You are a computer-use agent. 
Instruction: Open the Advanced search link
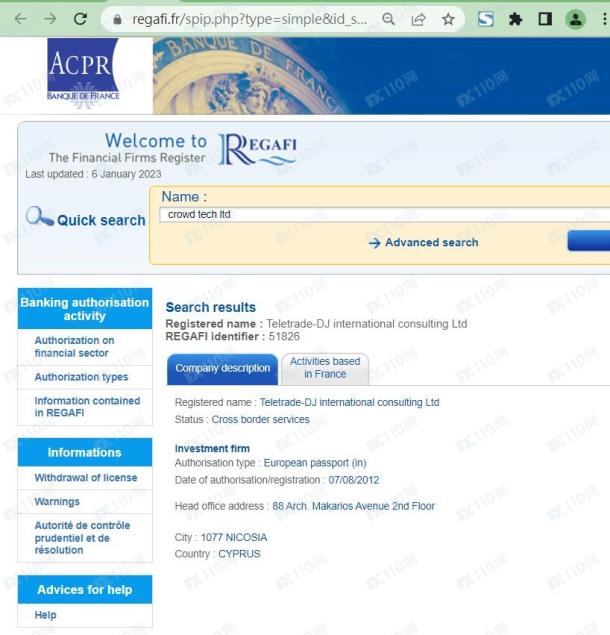(x=431, y=243)
